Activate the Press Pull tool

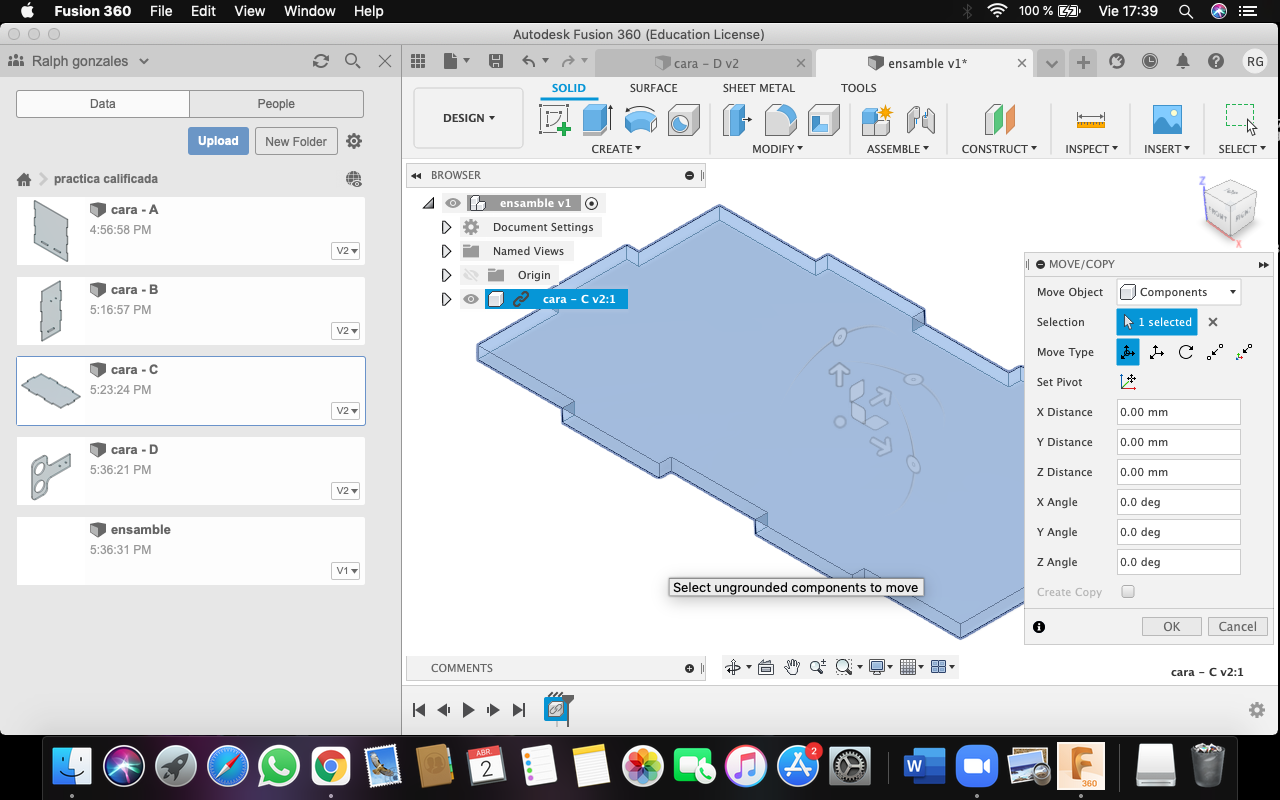[738, 120]
